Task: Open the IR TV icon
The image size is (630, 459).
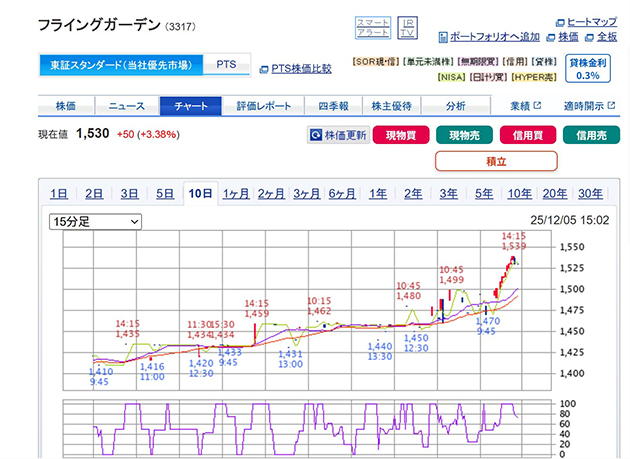Action: pyautogui.click(x=407, y=27)
